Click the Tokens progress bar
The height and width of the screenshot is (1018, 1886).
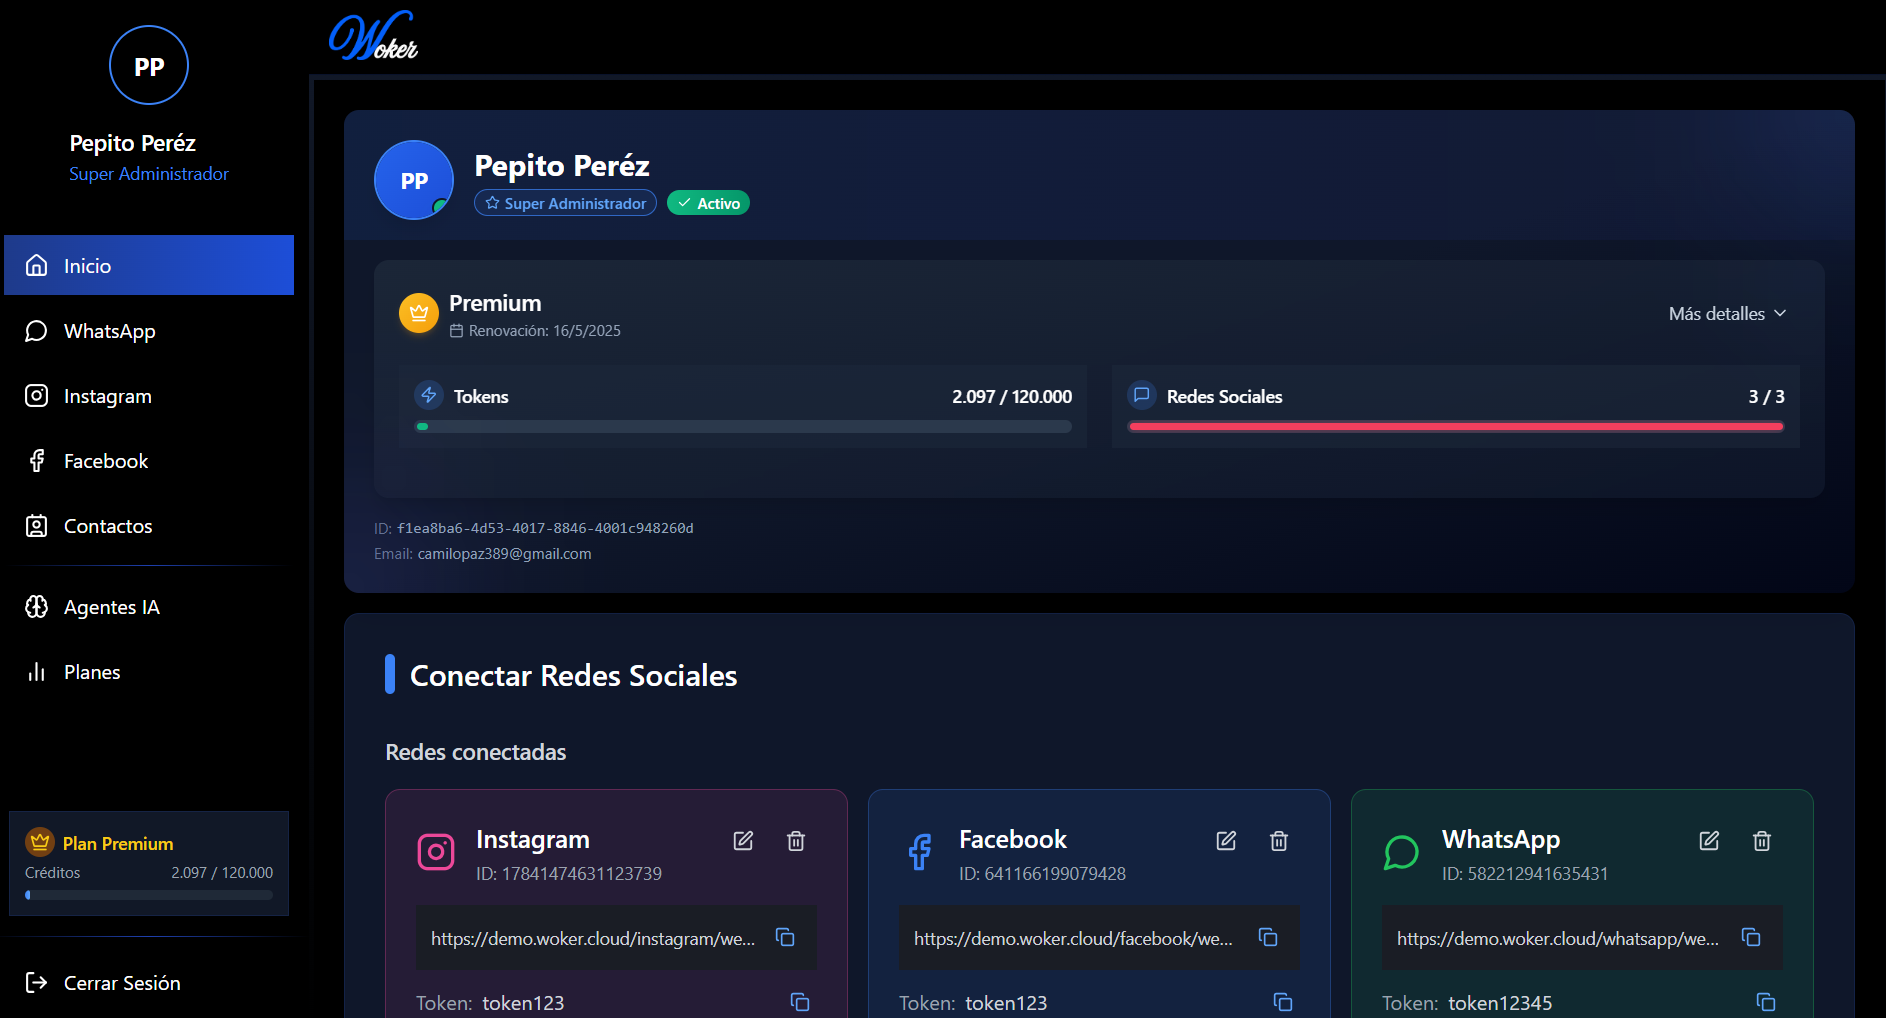744,426
